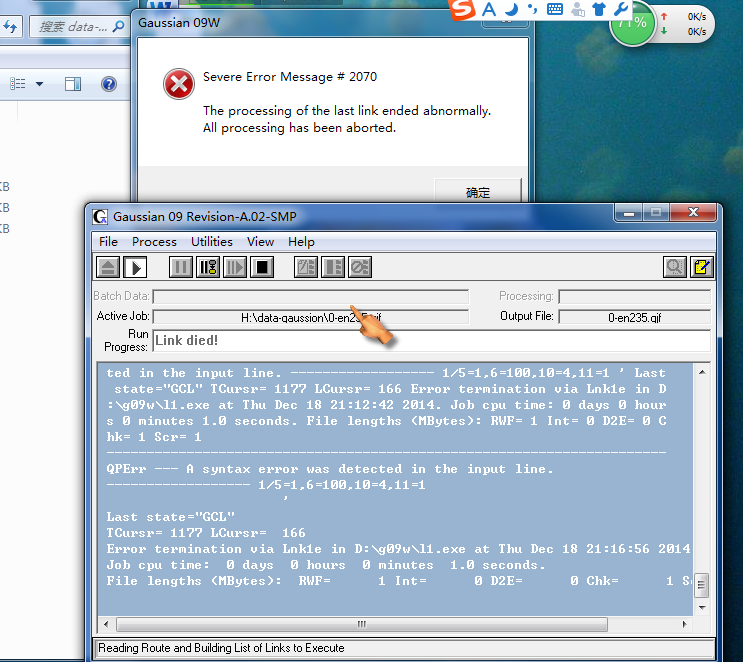Screen dimensions: 743x662
Task: Click output pane vertical scroll up arrow
Action: [x=702, y=372]
